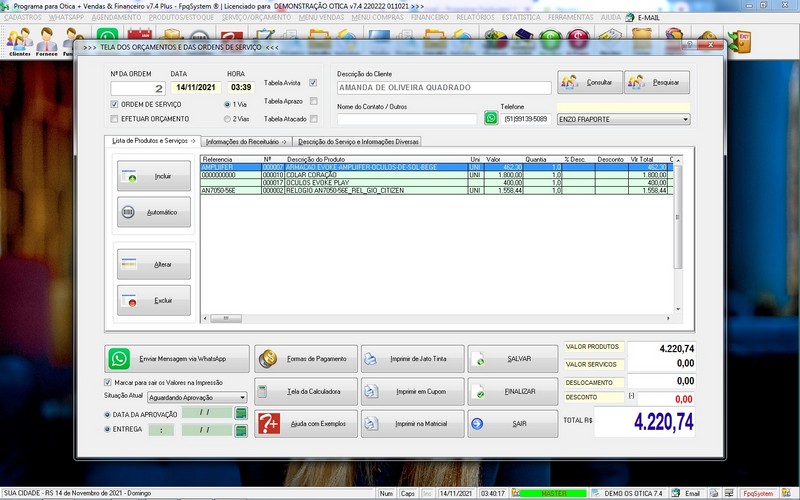Image resolution: width=800 pixels, height=500 pixels.
Task: Select the OCULOS EVOKE PLAY row
Action: tap(437, 183)
